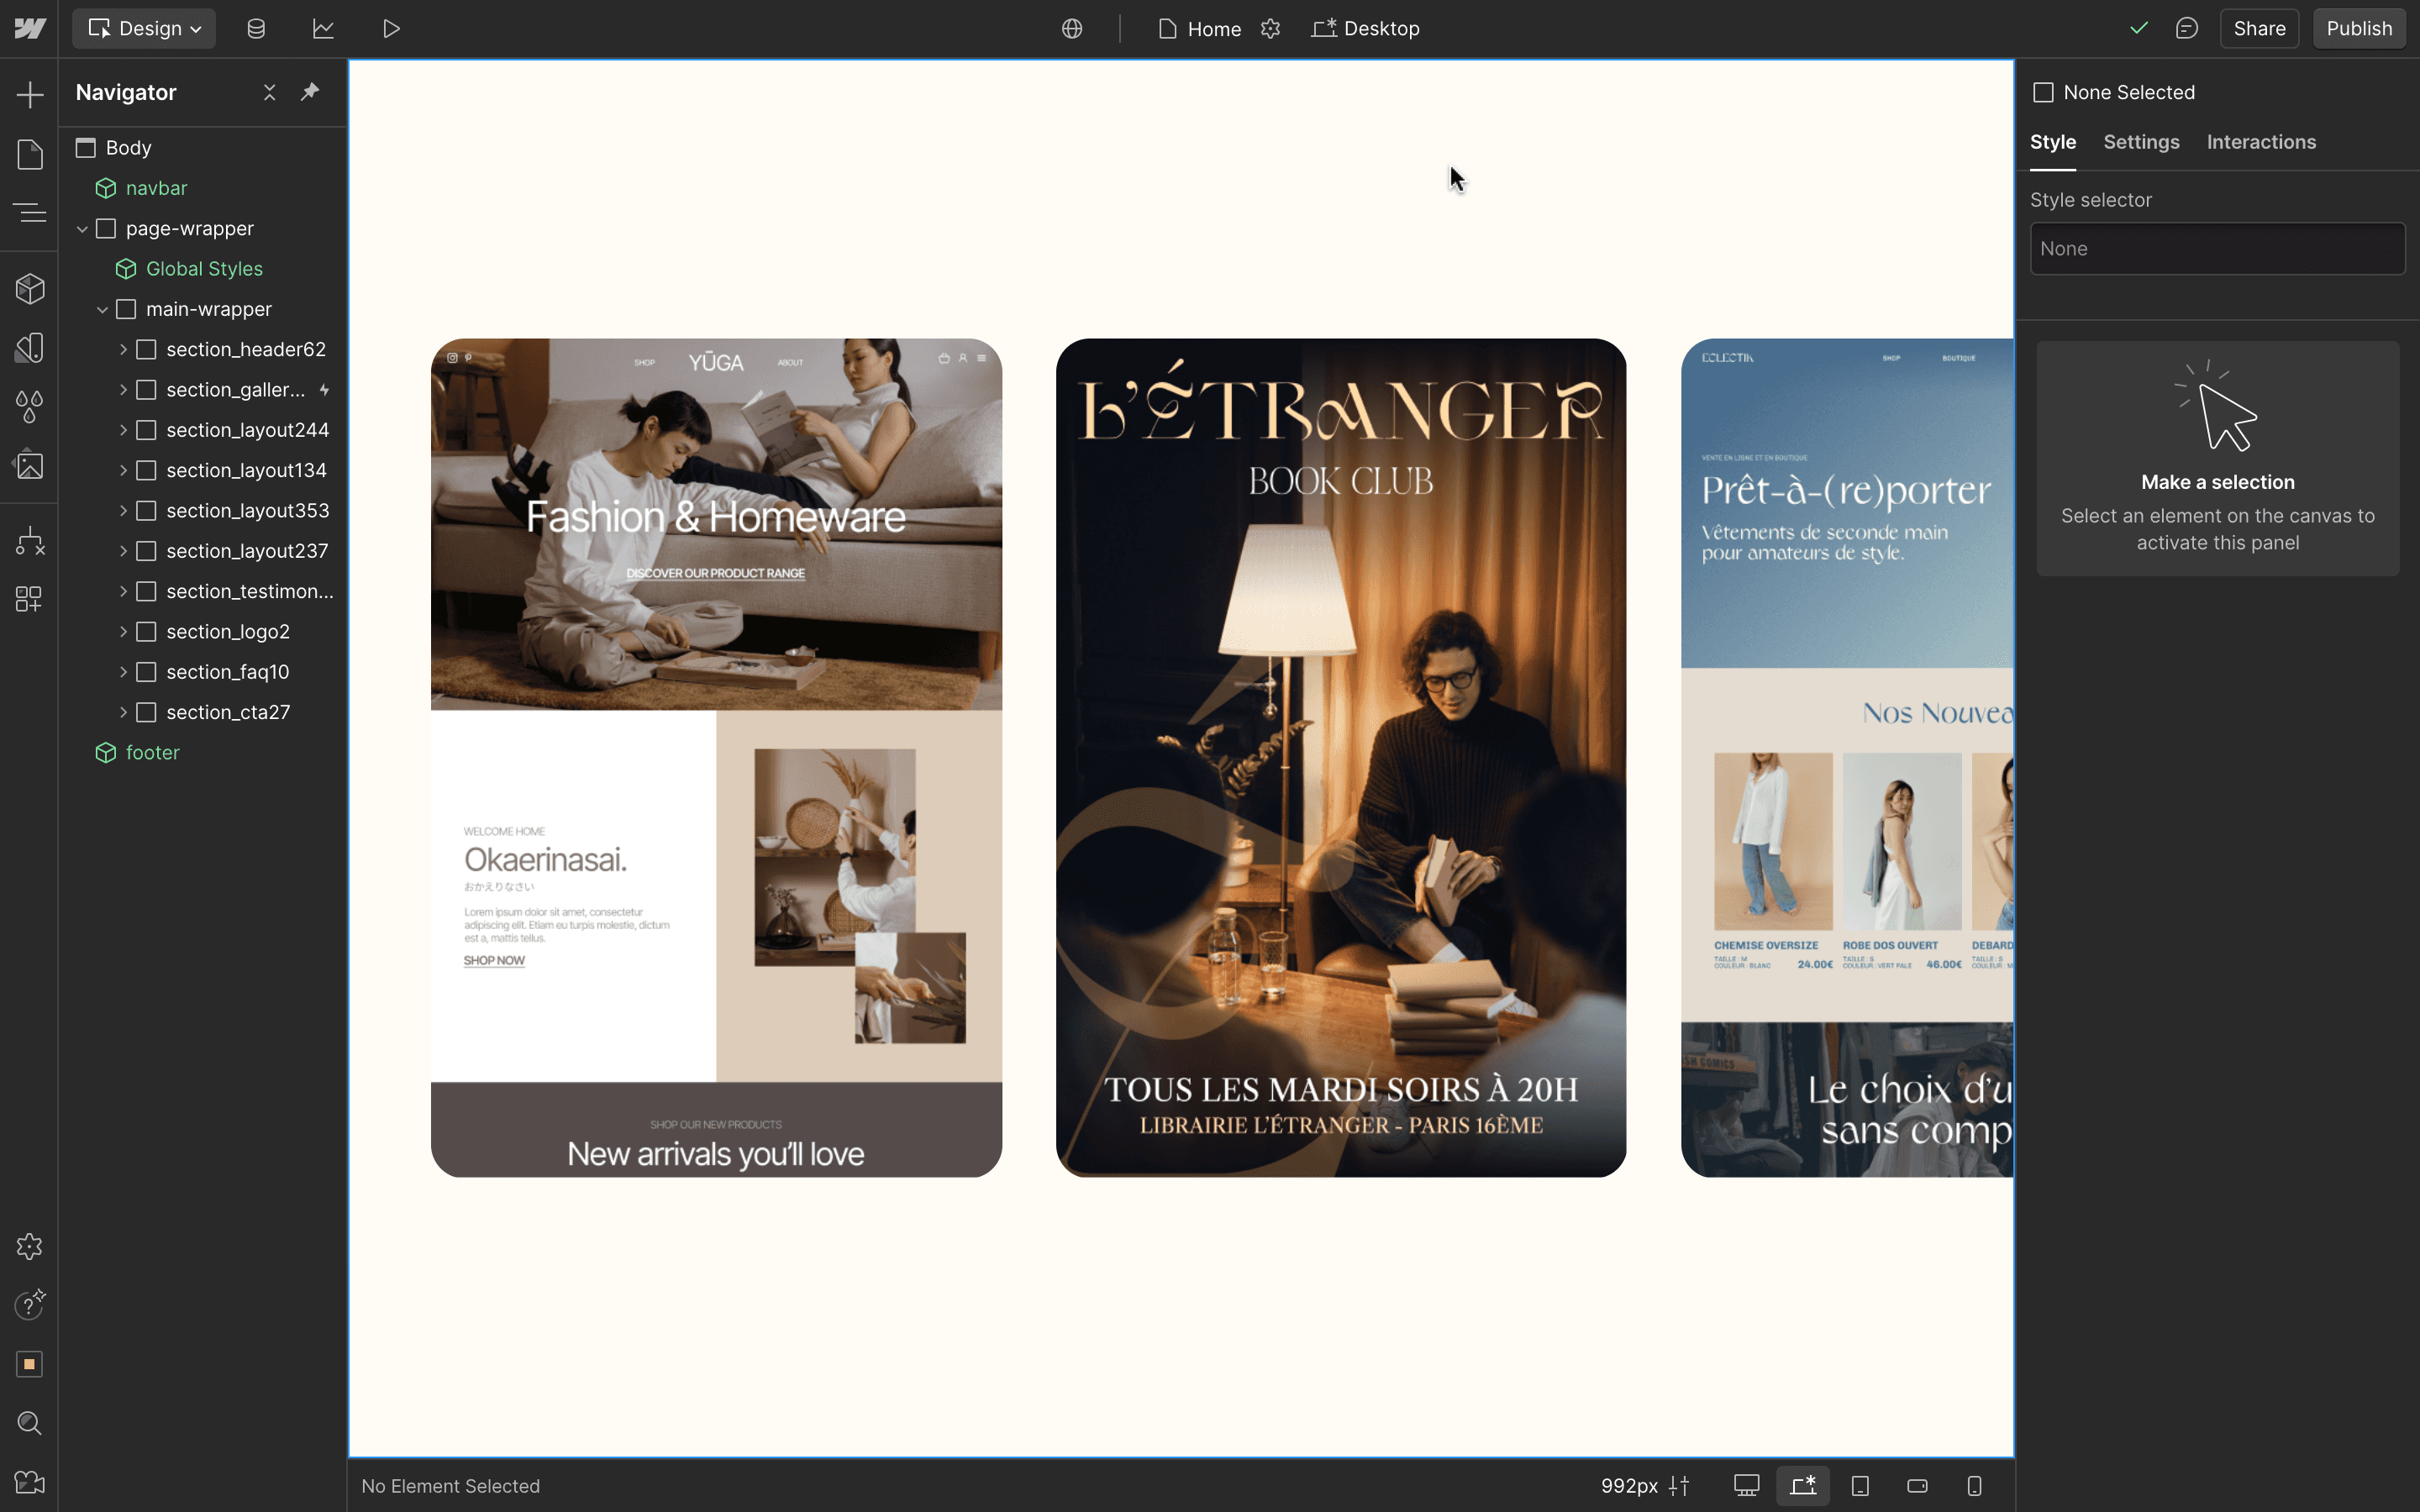Switch to the phone breakpoint

pos(1974,1486)
